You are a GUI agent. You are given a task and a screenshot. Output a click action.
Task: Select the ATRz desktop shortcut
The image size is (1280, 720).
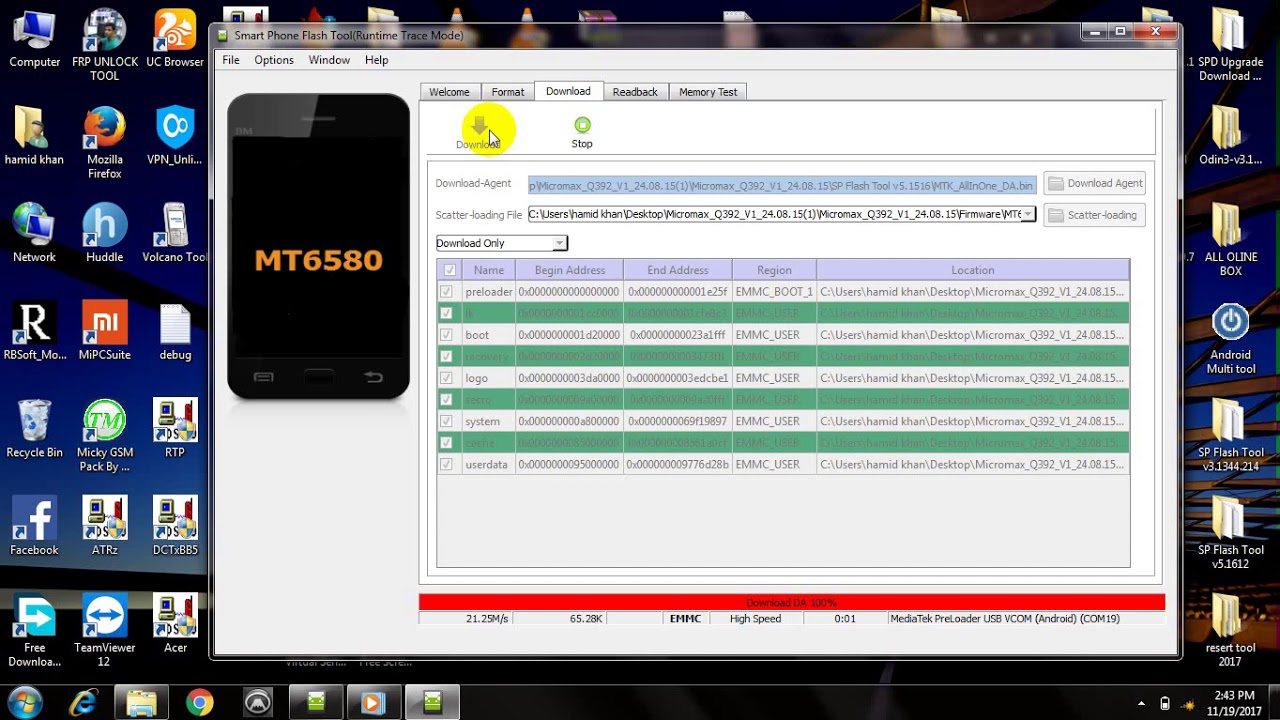(104, 527)
